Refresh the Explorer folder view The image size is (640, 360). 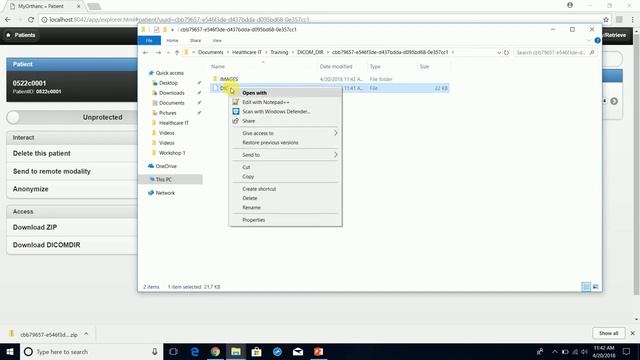coord(506,52)
